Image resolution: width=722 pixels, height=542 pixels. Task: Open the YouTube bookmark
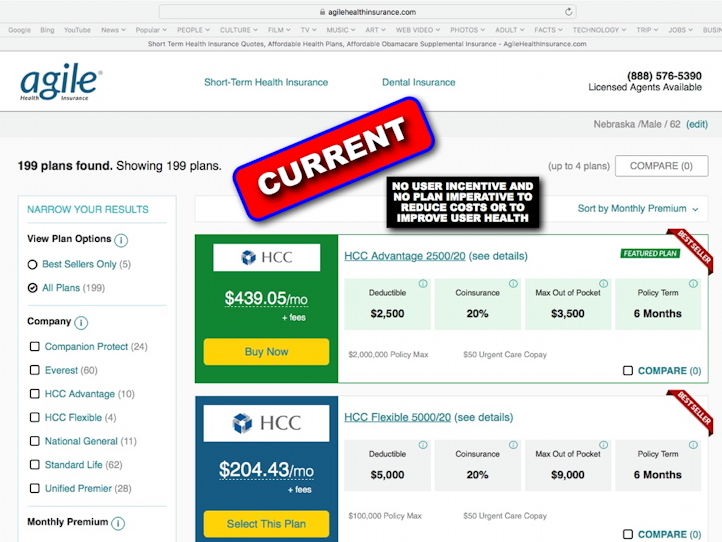(77, 30)
